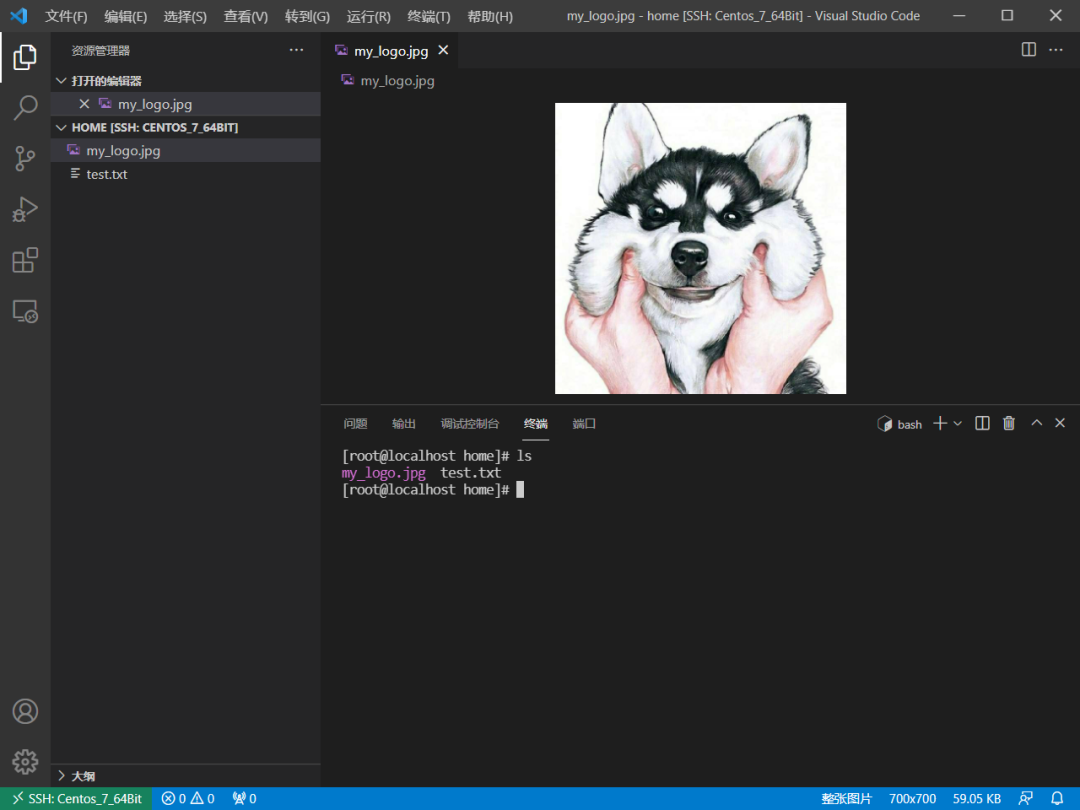This screenshot has width=1080, height=810.
Task: Collapse the 打开的编辑器 section
Action: [x=186, y=81]
